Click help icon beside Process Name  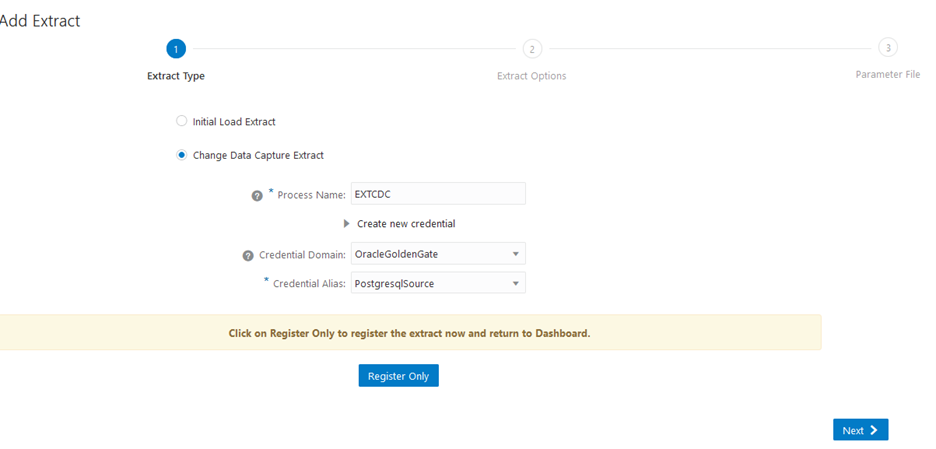tap(257, 195)
